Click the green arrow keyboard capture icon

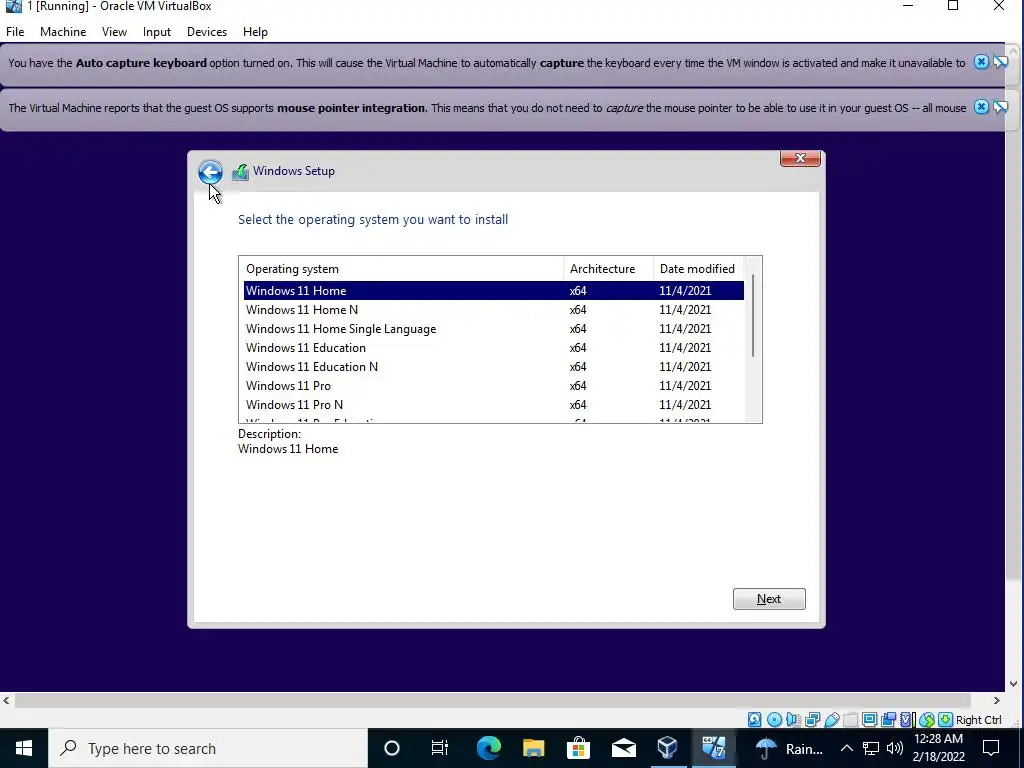[945, 720]
